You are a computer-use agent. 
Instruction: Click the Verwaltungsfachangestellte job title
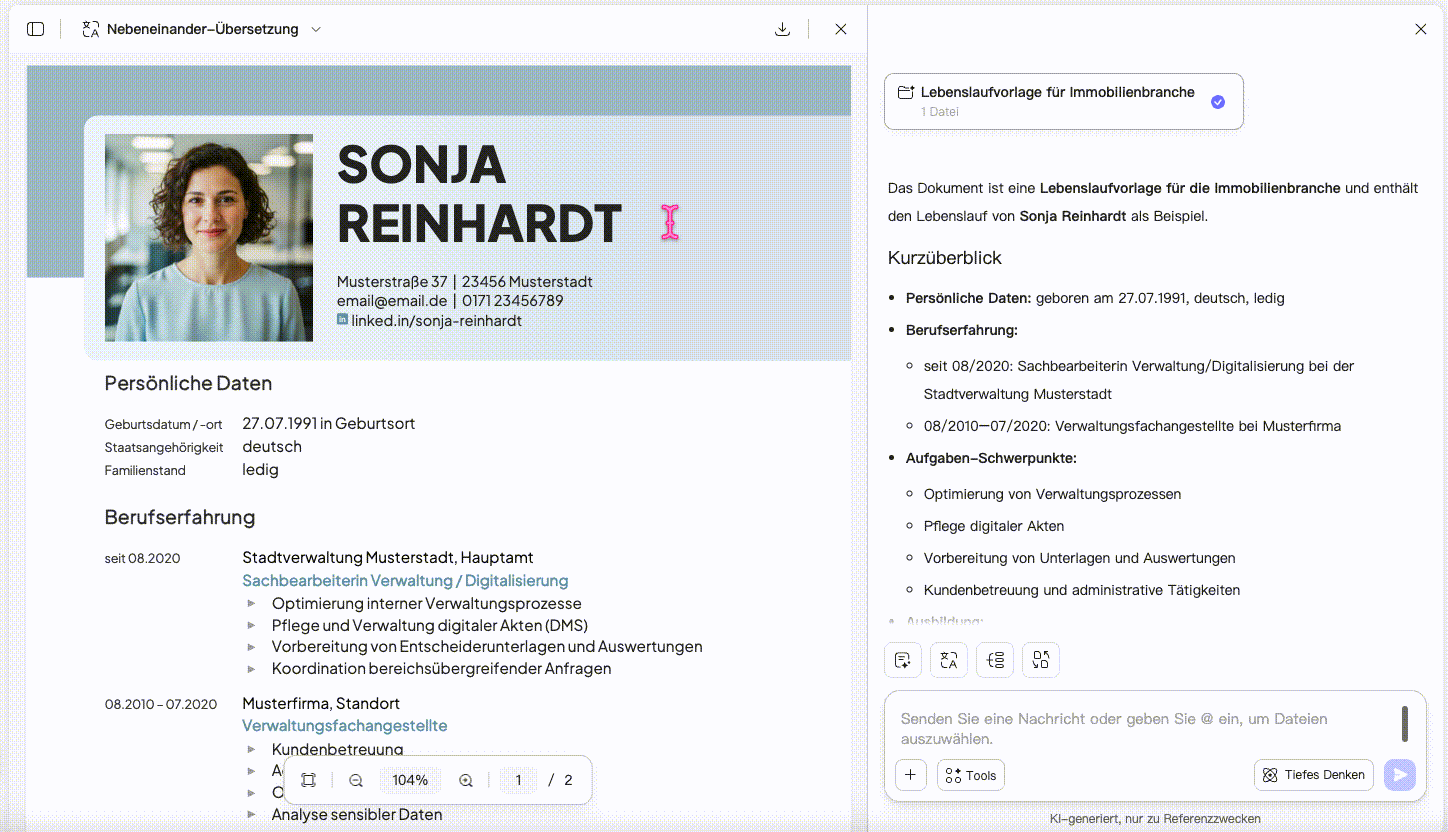click(345, 726)
